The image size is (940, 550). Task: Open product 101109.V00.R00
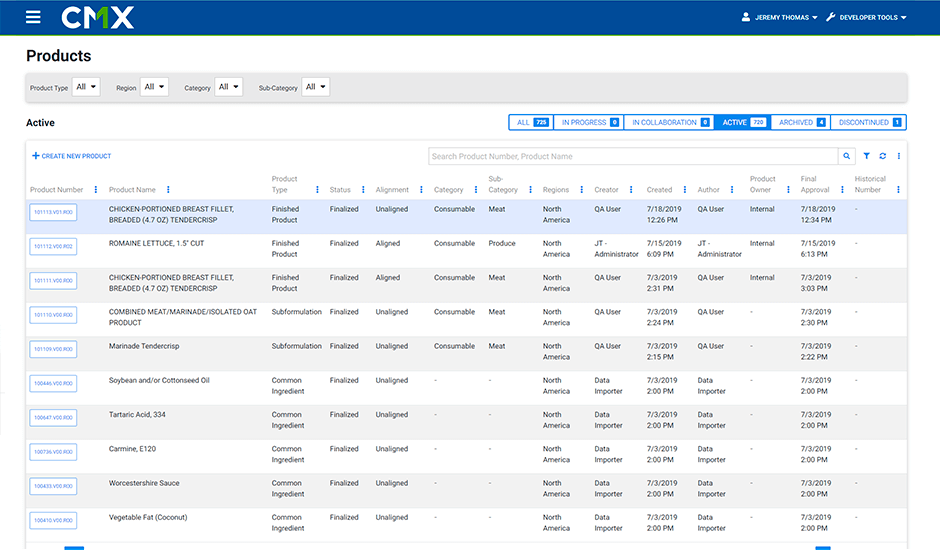(53, 349)
